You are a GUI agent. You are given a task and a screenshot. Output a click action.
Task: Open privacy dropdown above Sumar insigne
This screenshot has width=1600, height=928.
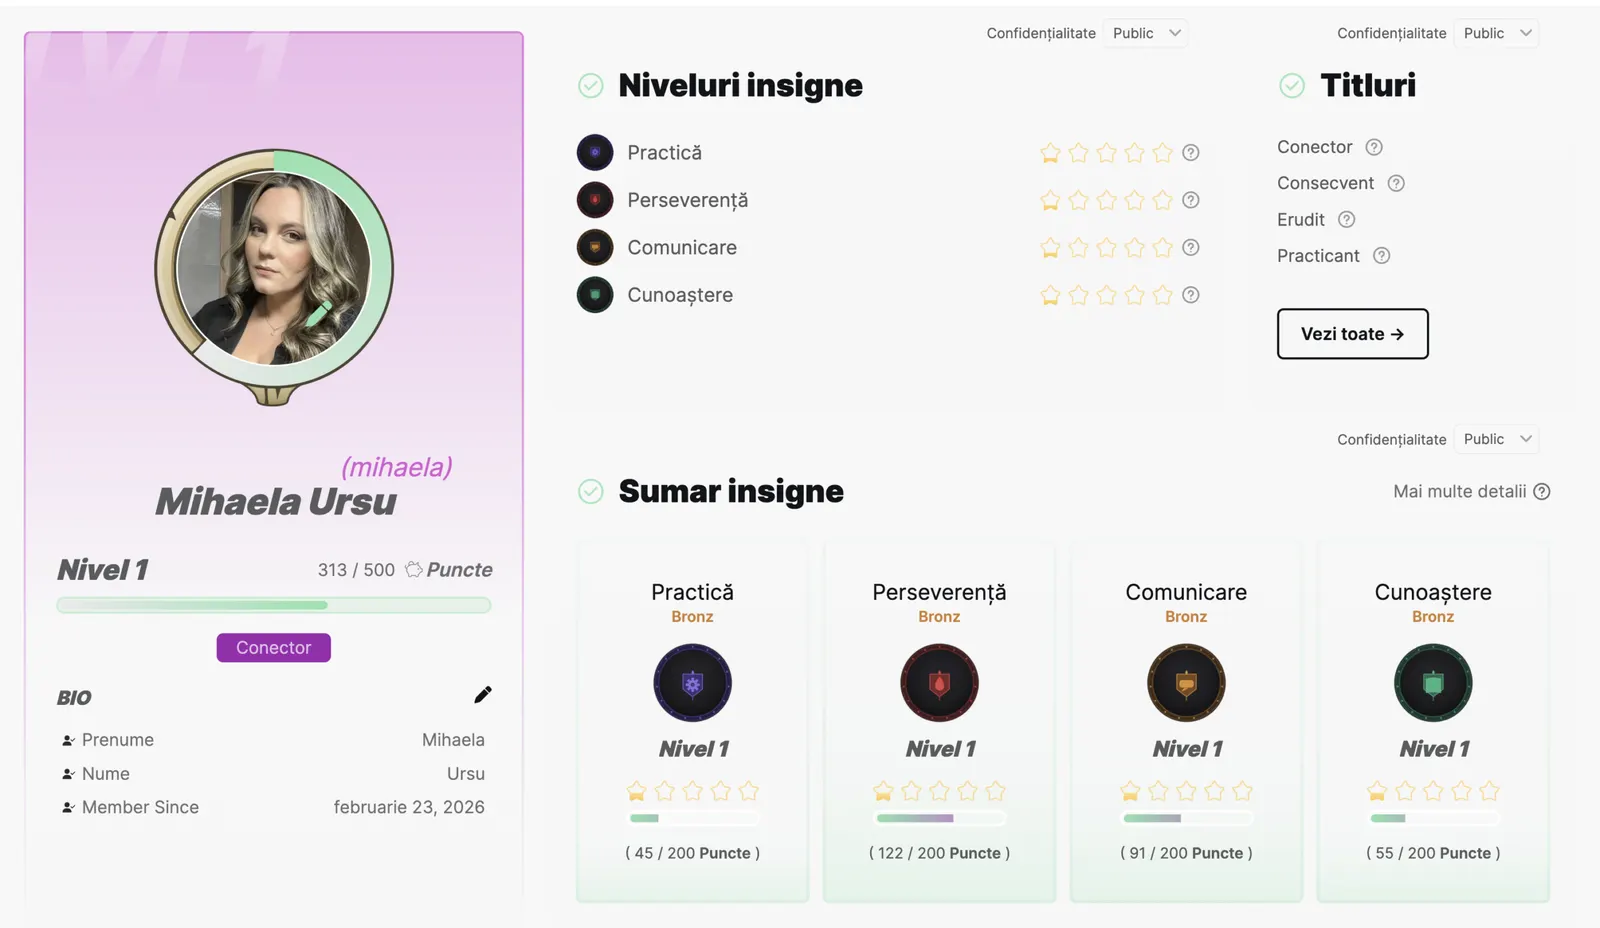[x=1496, y=439]
